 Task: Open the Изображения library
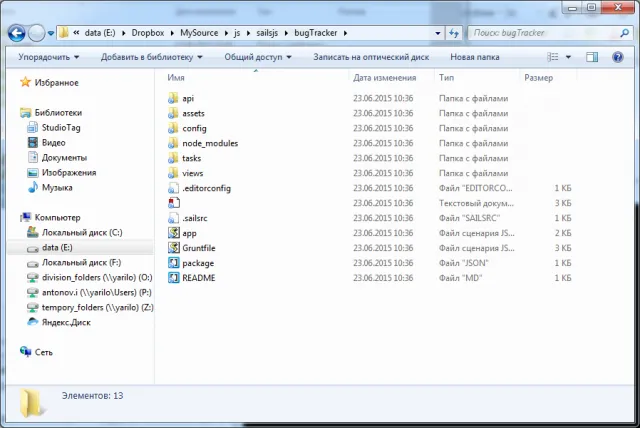(x=69, y=173)
